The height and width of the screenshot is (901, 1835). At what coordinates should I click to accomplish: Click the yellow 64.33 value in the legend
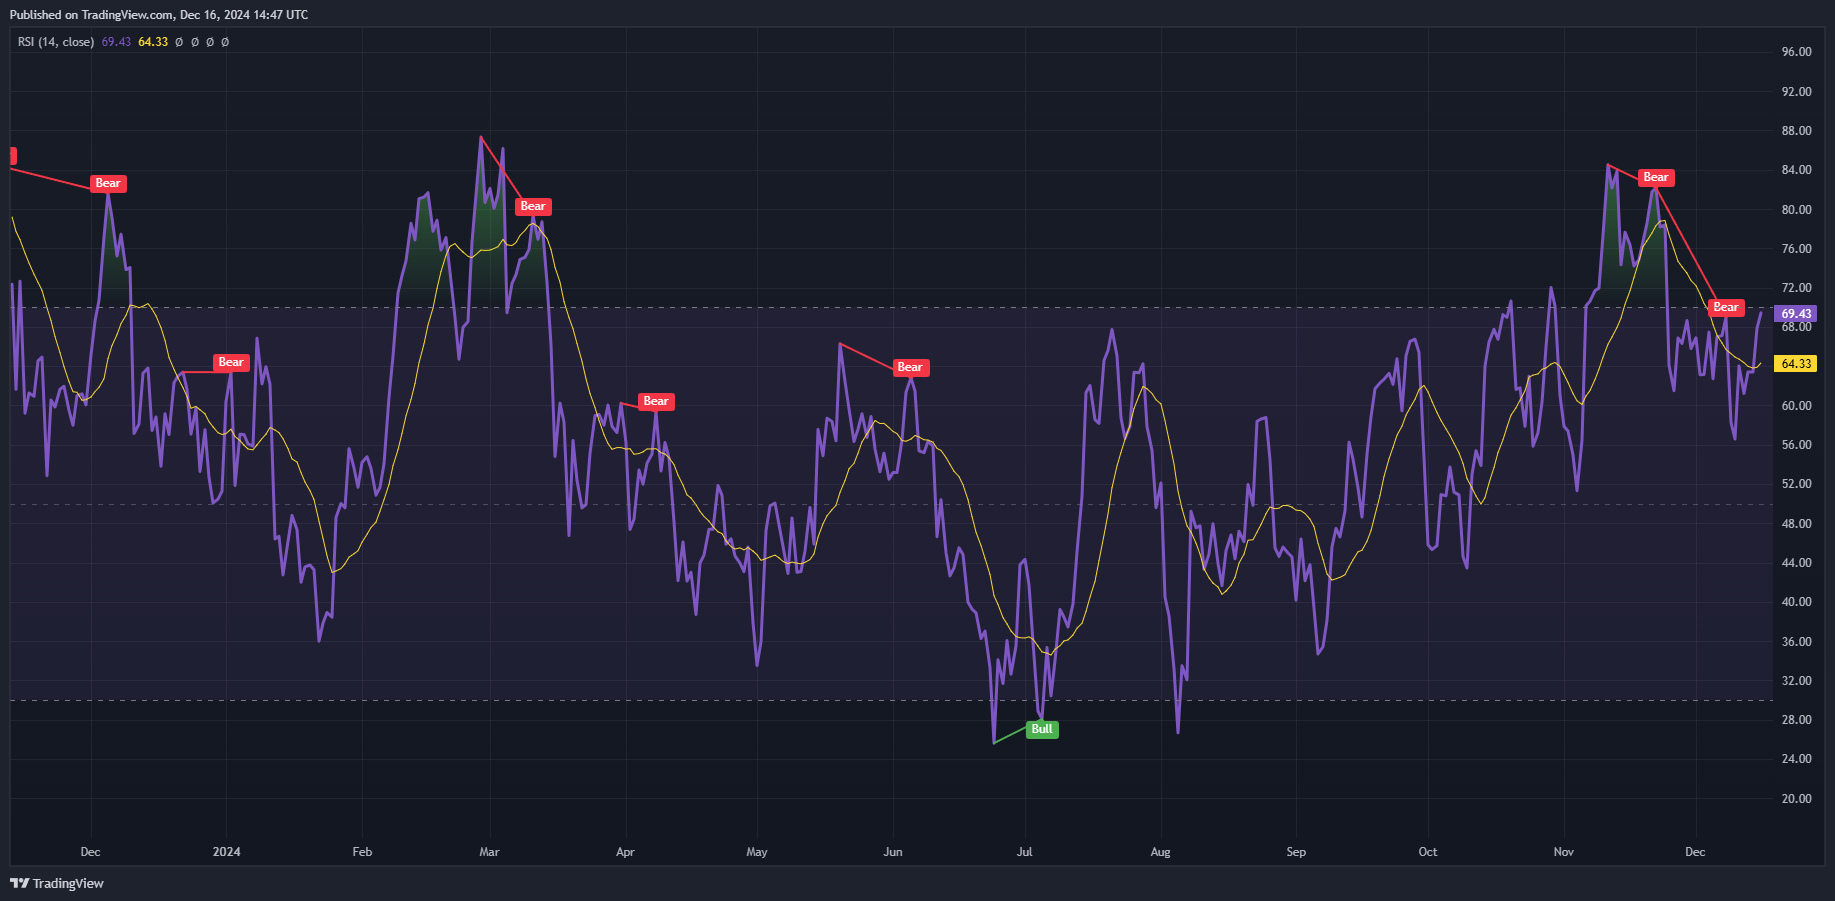coord(153,42)
